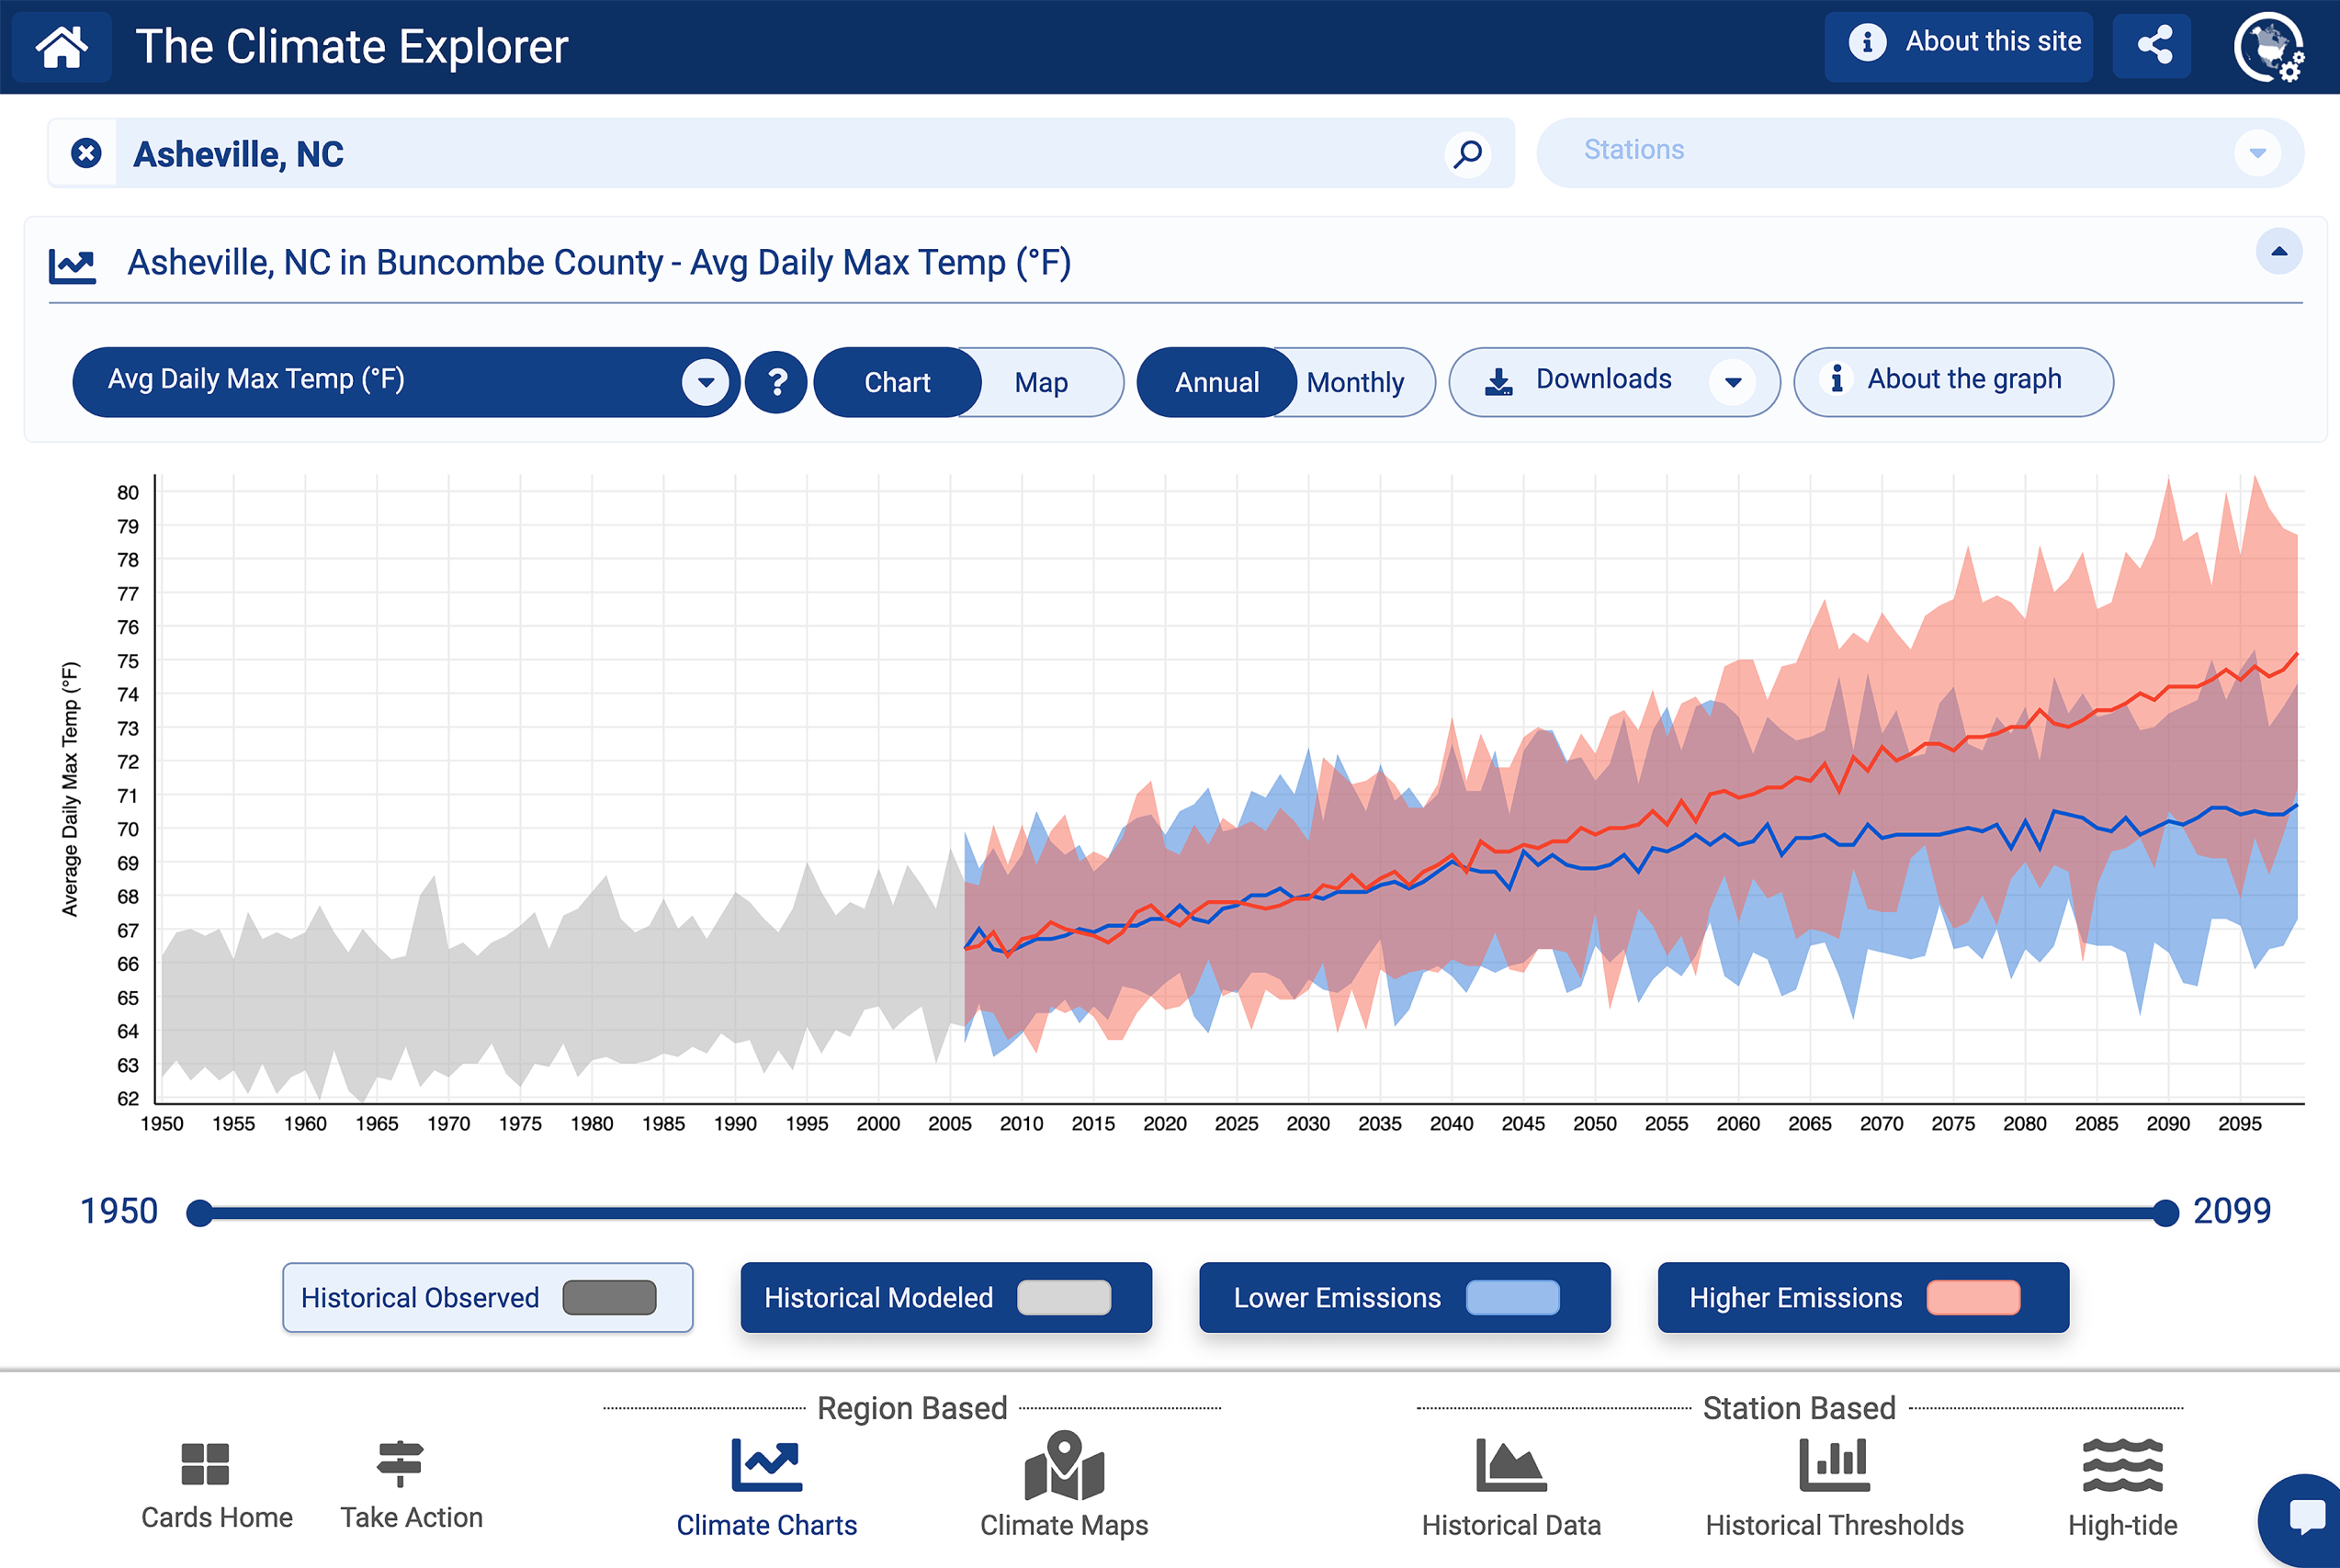Screen dimensions: 2340x1568
Task: Expand the Downloads menu arrow
Action: point(1732,381)
